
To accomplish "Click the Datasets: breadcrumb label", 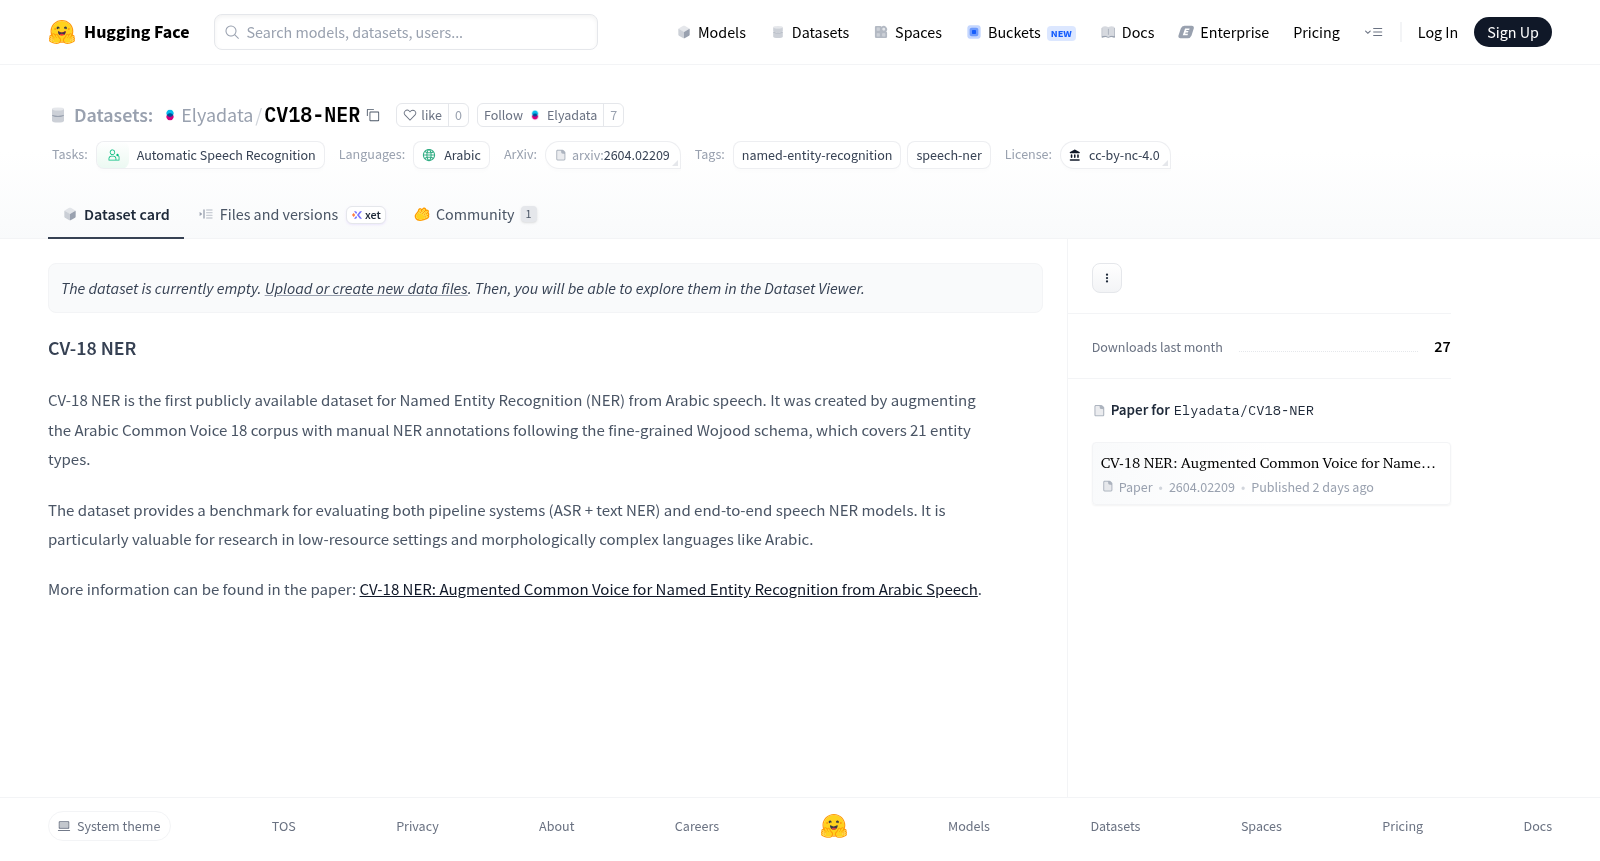I will click(113, 115).
